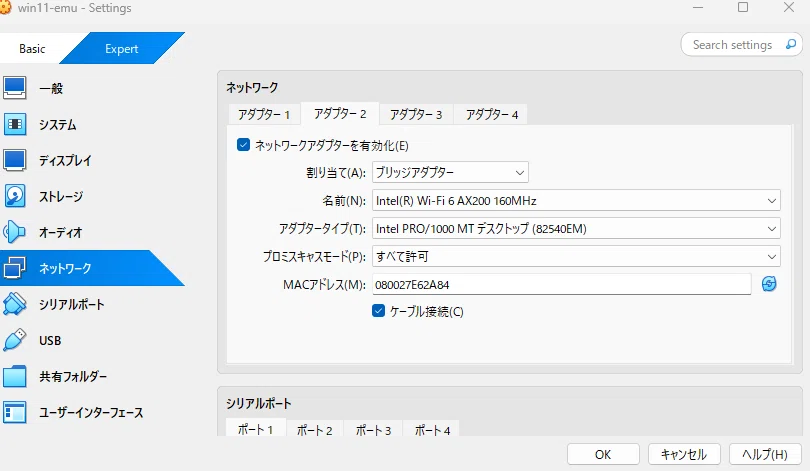Open the 共有フォルダー folder icon
The height and width of the screenshot is (471, 810).
pyautogui.click(x=14, y=376)
